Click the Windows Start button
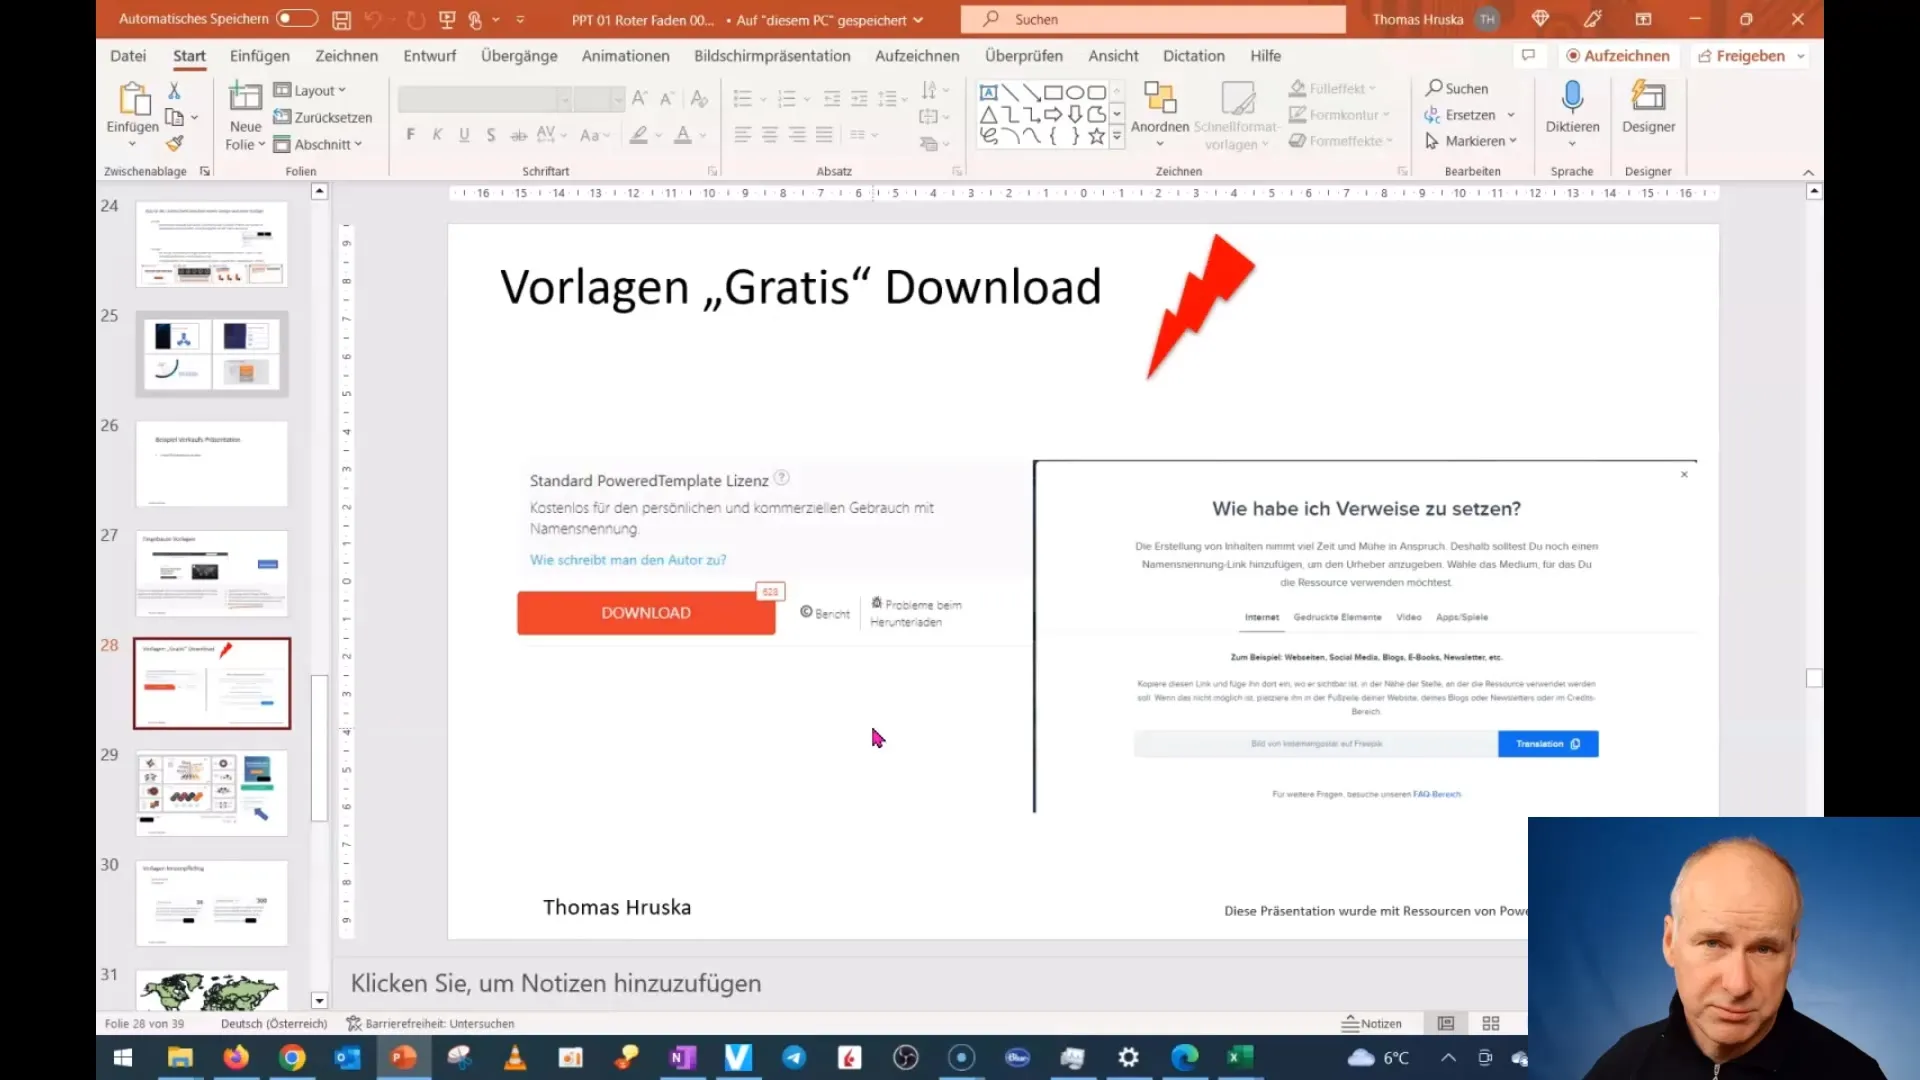Screen dimensions: 1920x1080 coord(123,1057)
